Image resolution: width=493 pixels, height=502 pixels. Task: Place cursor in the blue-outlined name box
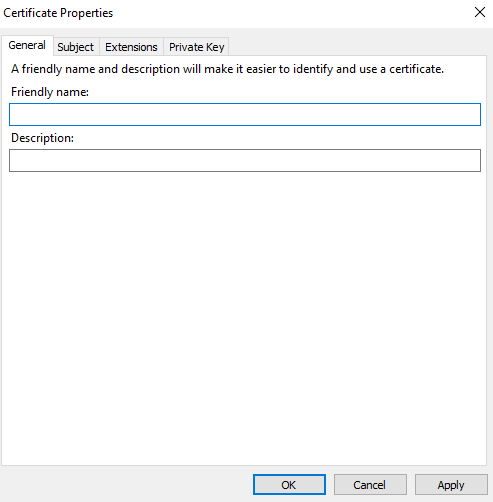(x=245, y=115)
